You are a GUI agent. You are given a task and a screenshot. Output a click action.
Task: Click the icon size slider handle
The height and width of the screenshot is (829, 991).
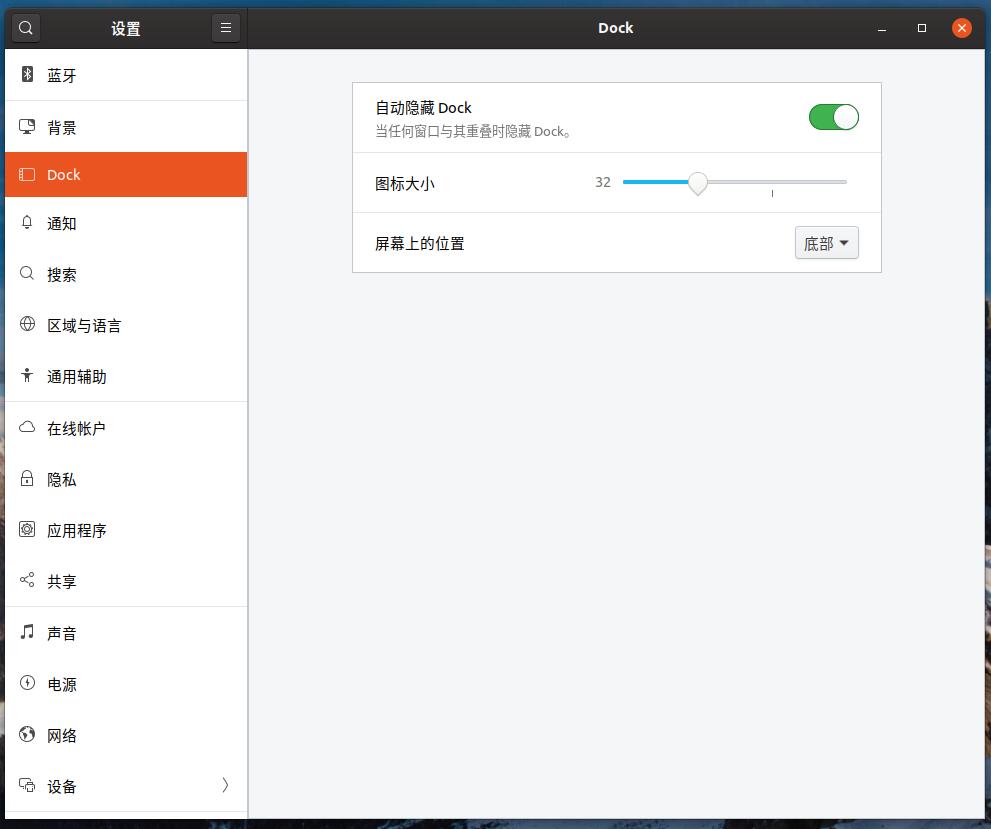pyautogui.click(x=698, y=183)
